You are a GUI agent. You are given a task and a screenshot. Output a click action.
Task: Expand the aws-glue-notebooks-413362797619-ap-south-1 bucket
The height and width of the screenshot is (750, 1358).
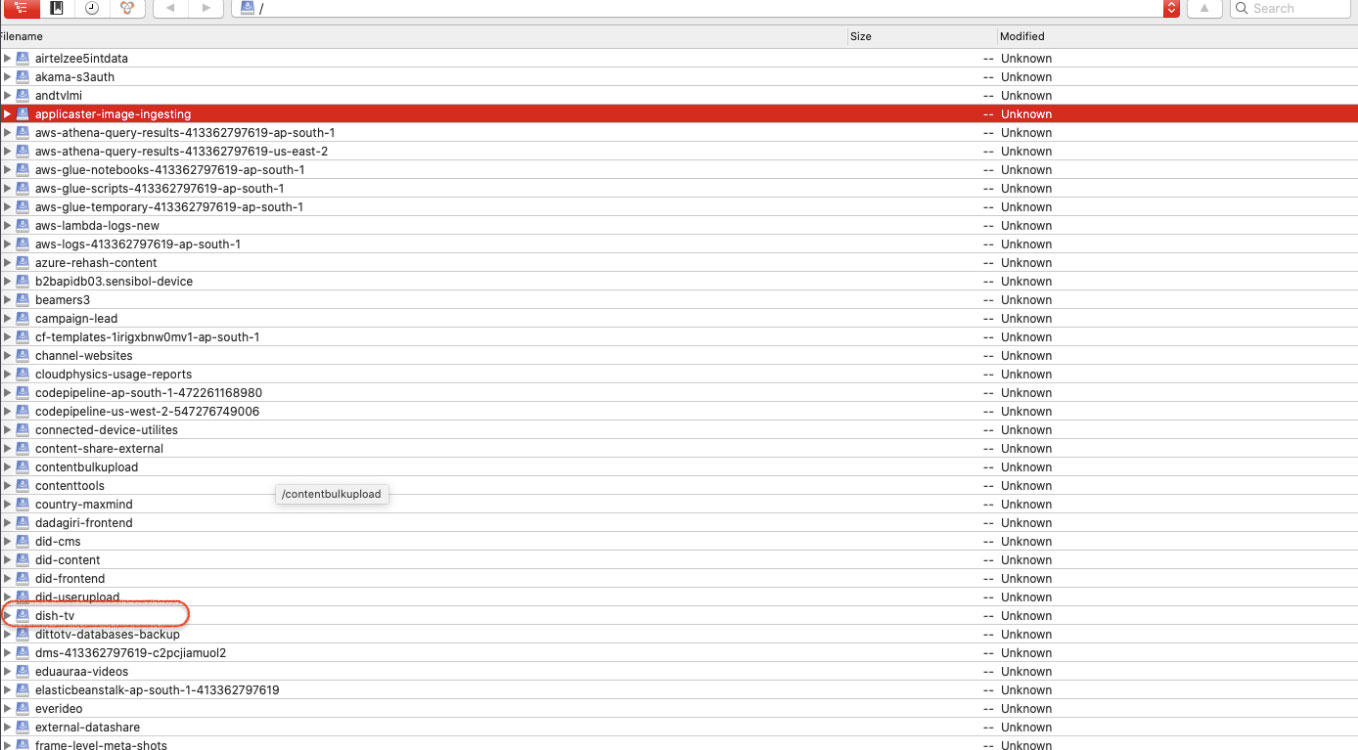coord(7,169)
